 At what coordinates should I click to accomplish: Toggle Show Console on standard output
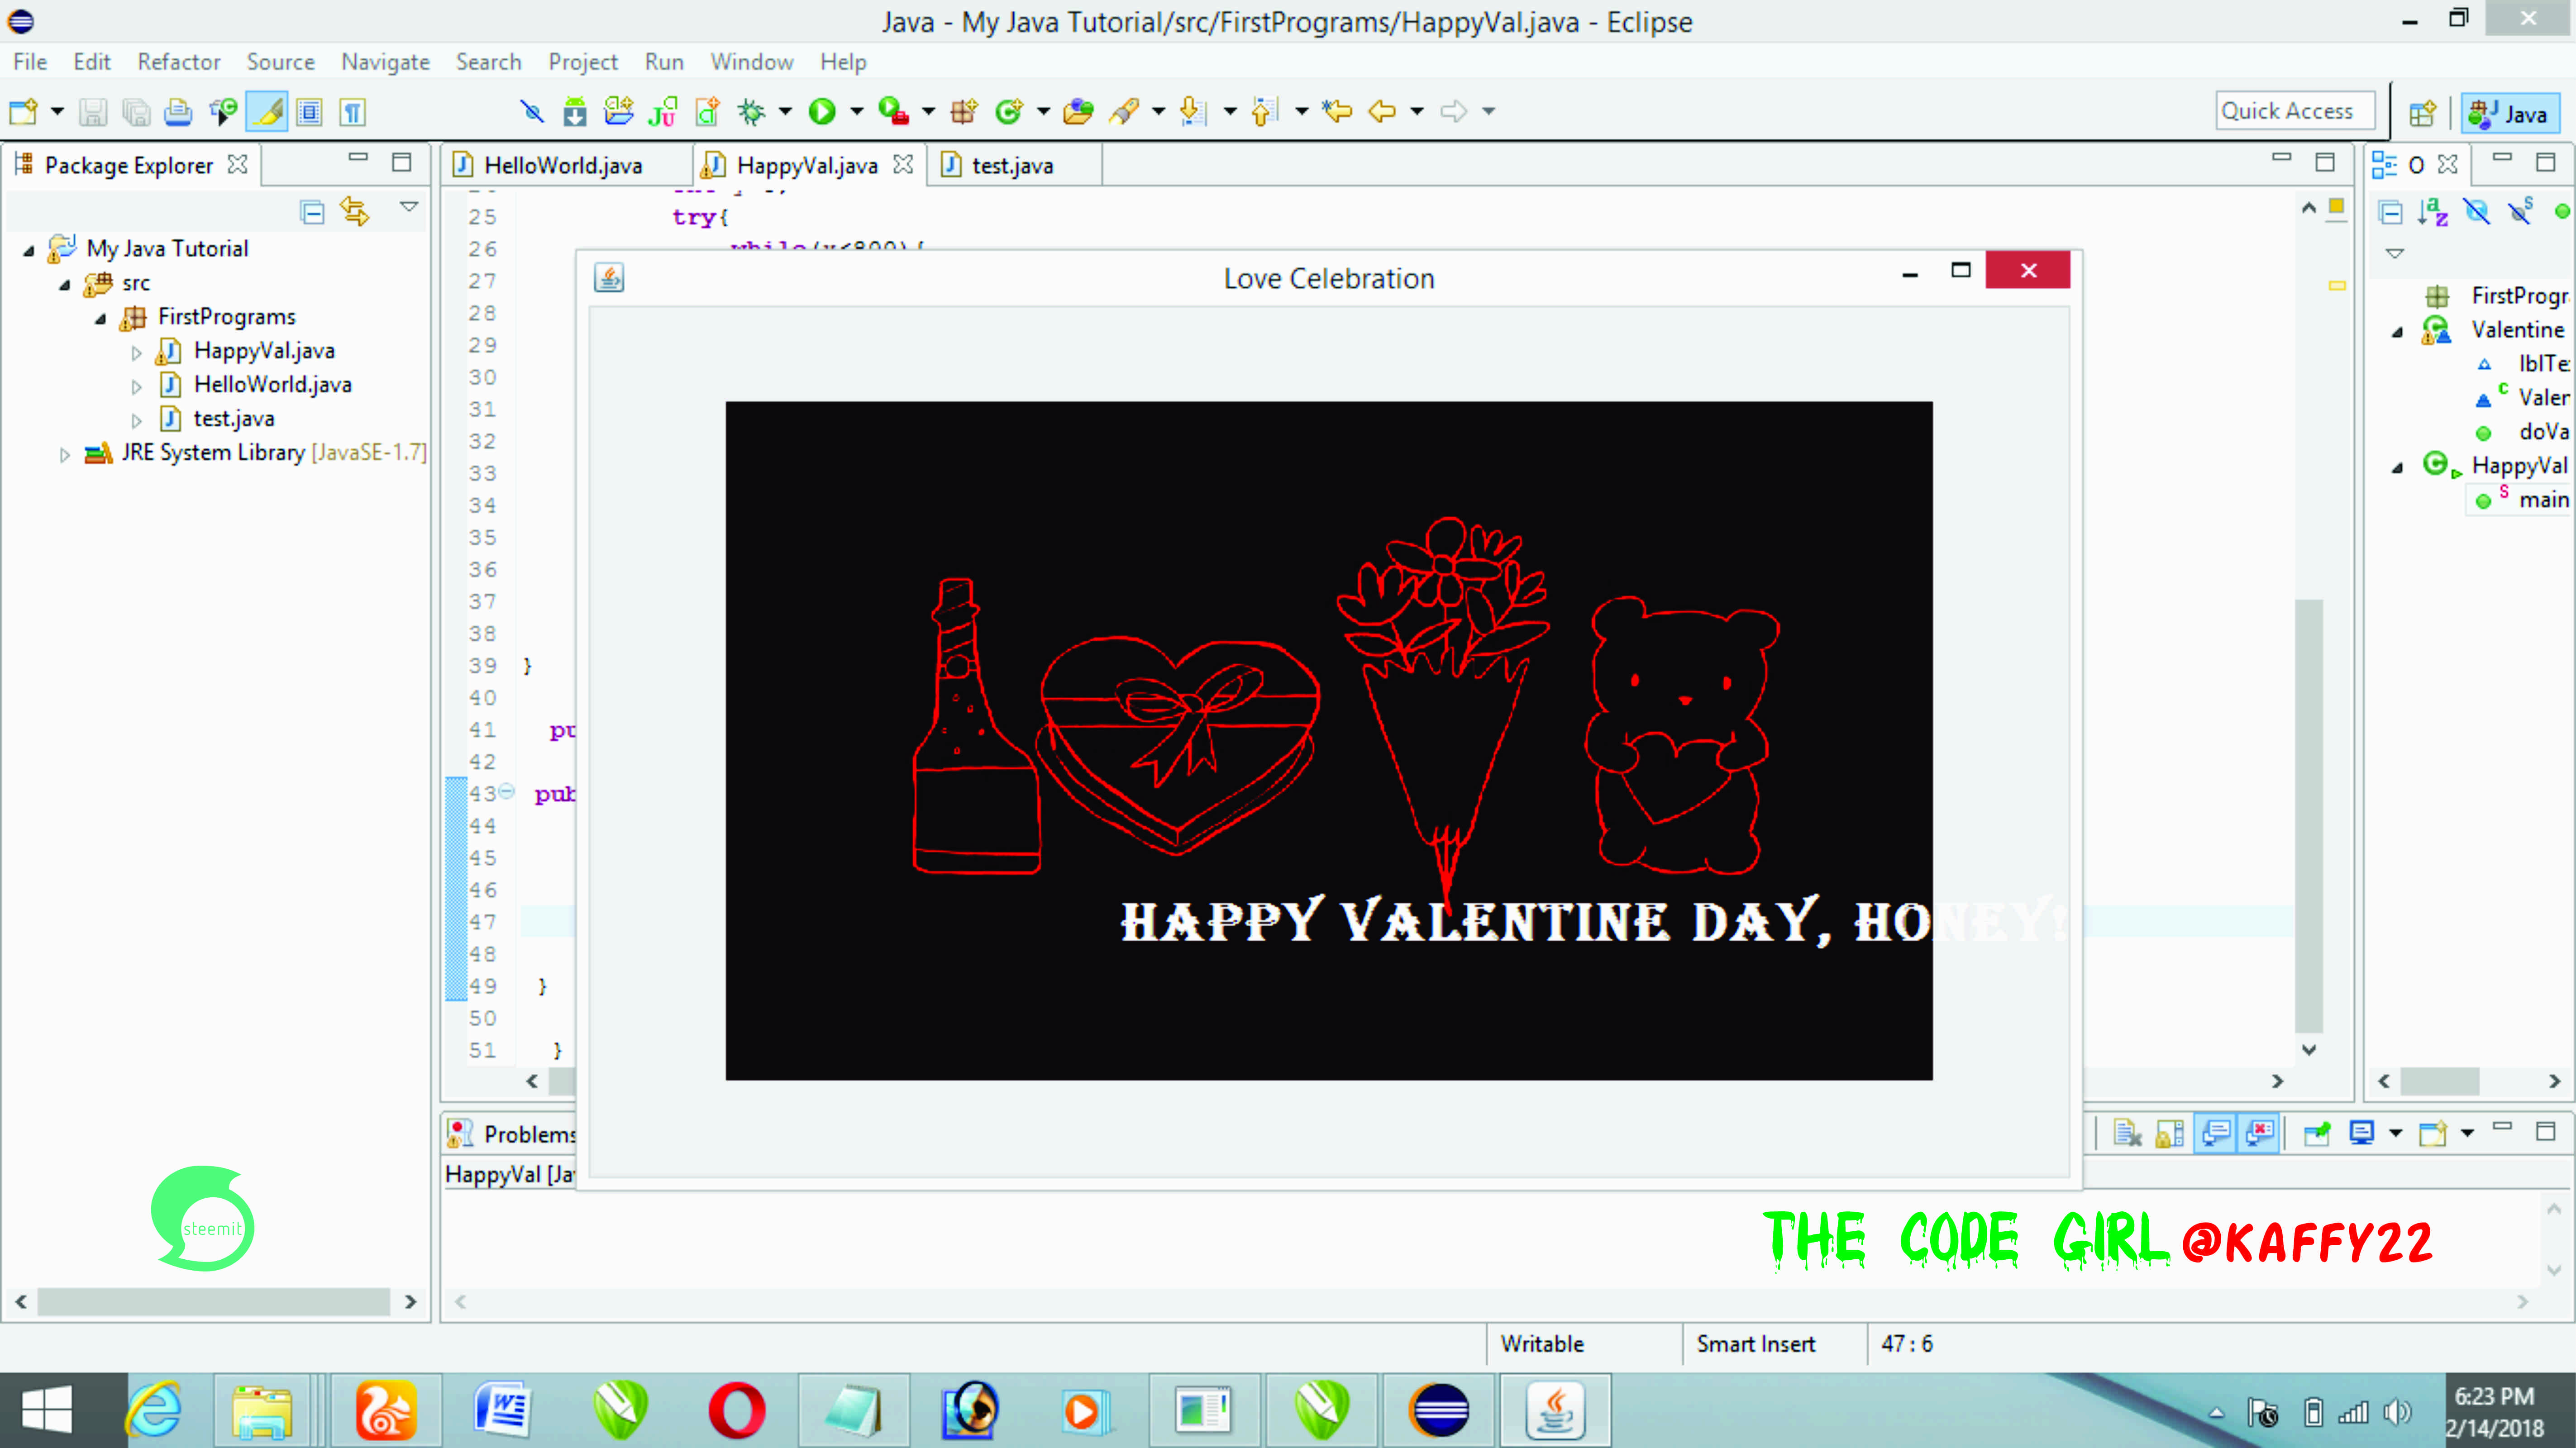(2216, 1133)
